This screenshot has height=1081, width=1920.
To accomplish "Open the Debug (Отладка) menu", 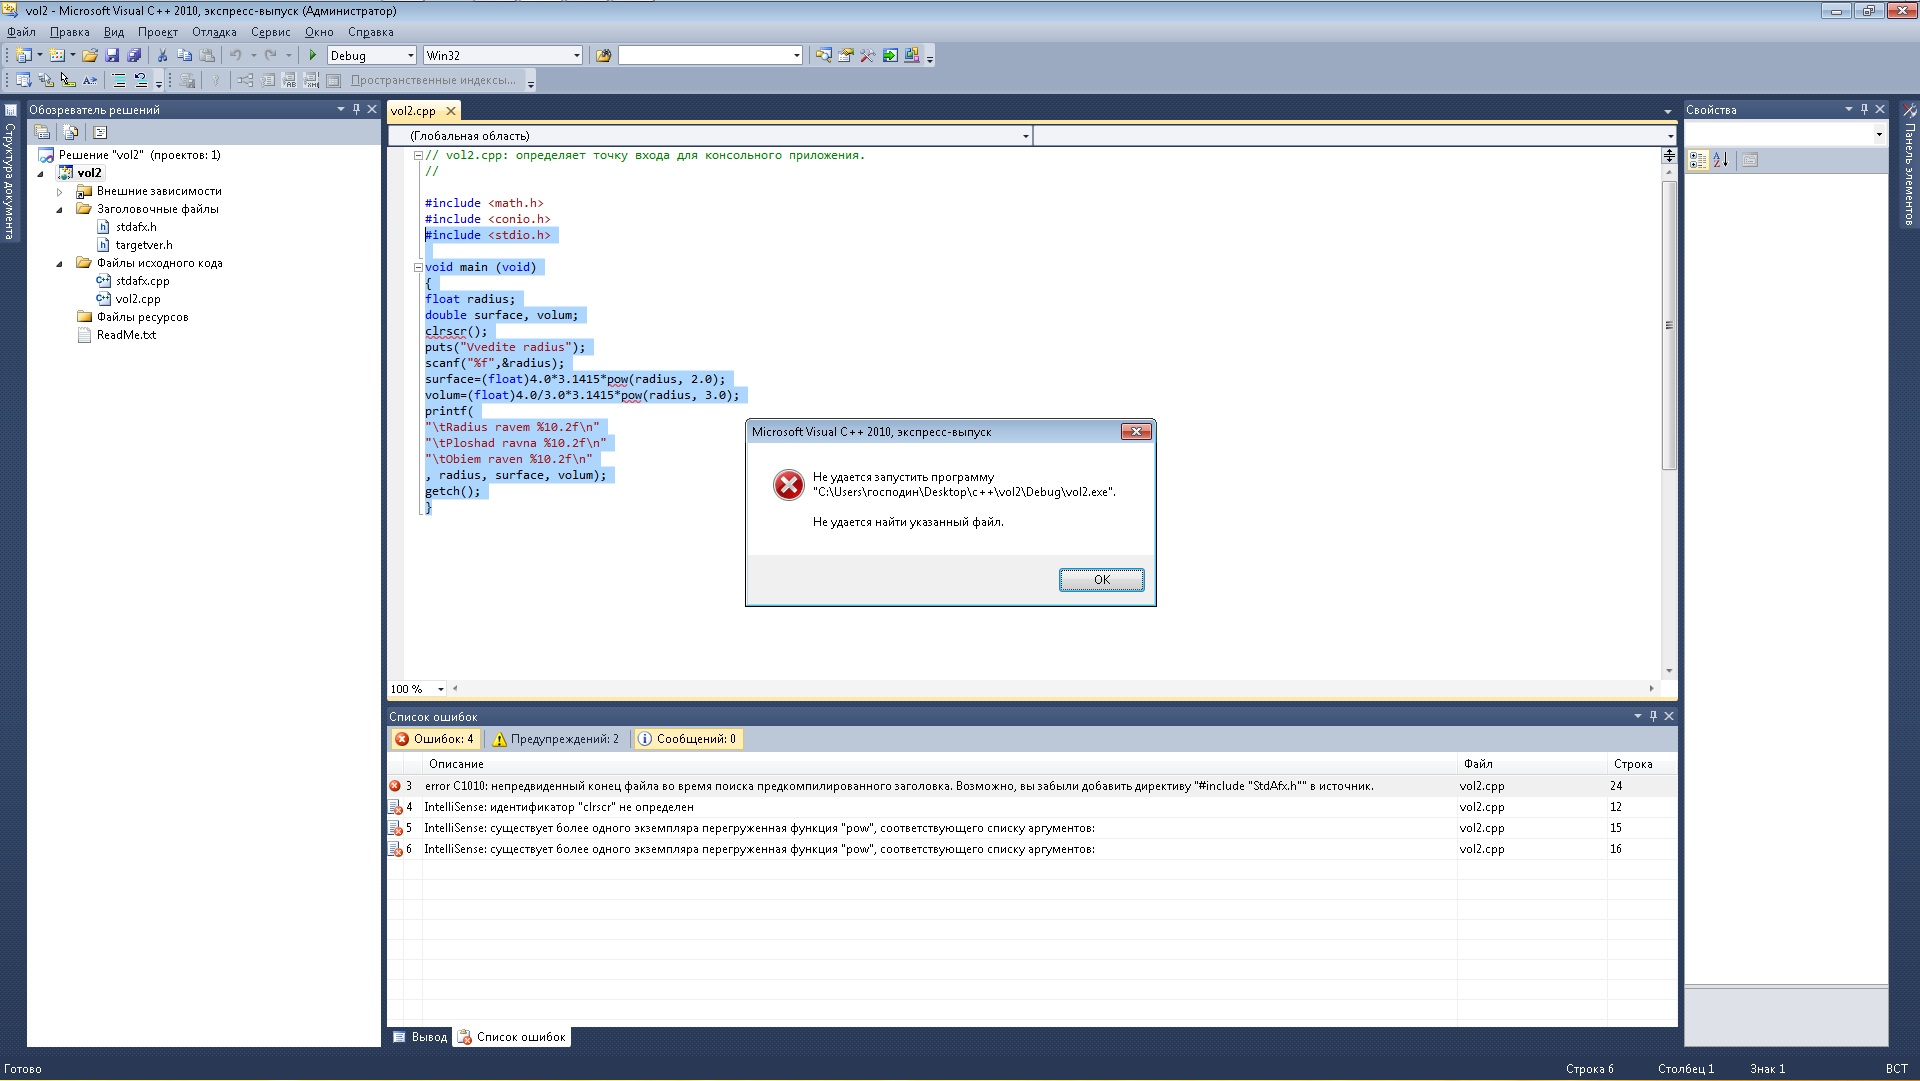I will point(214,32).
